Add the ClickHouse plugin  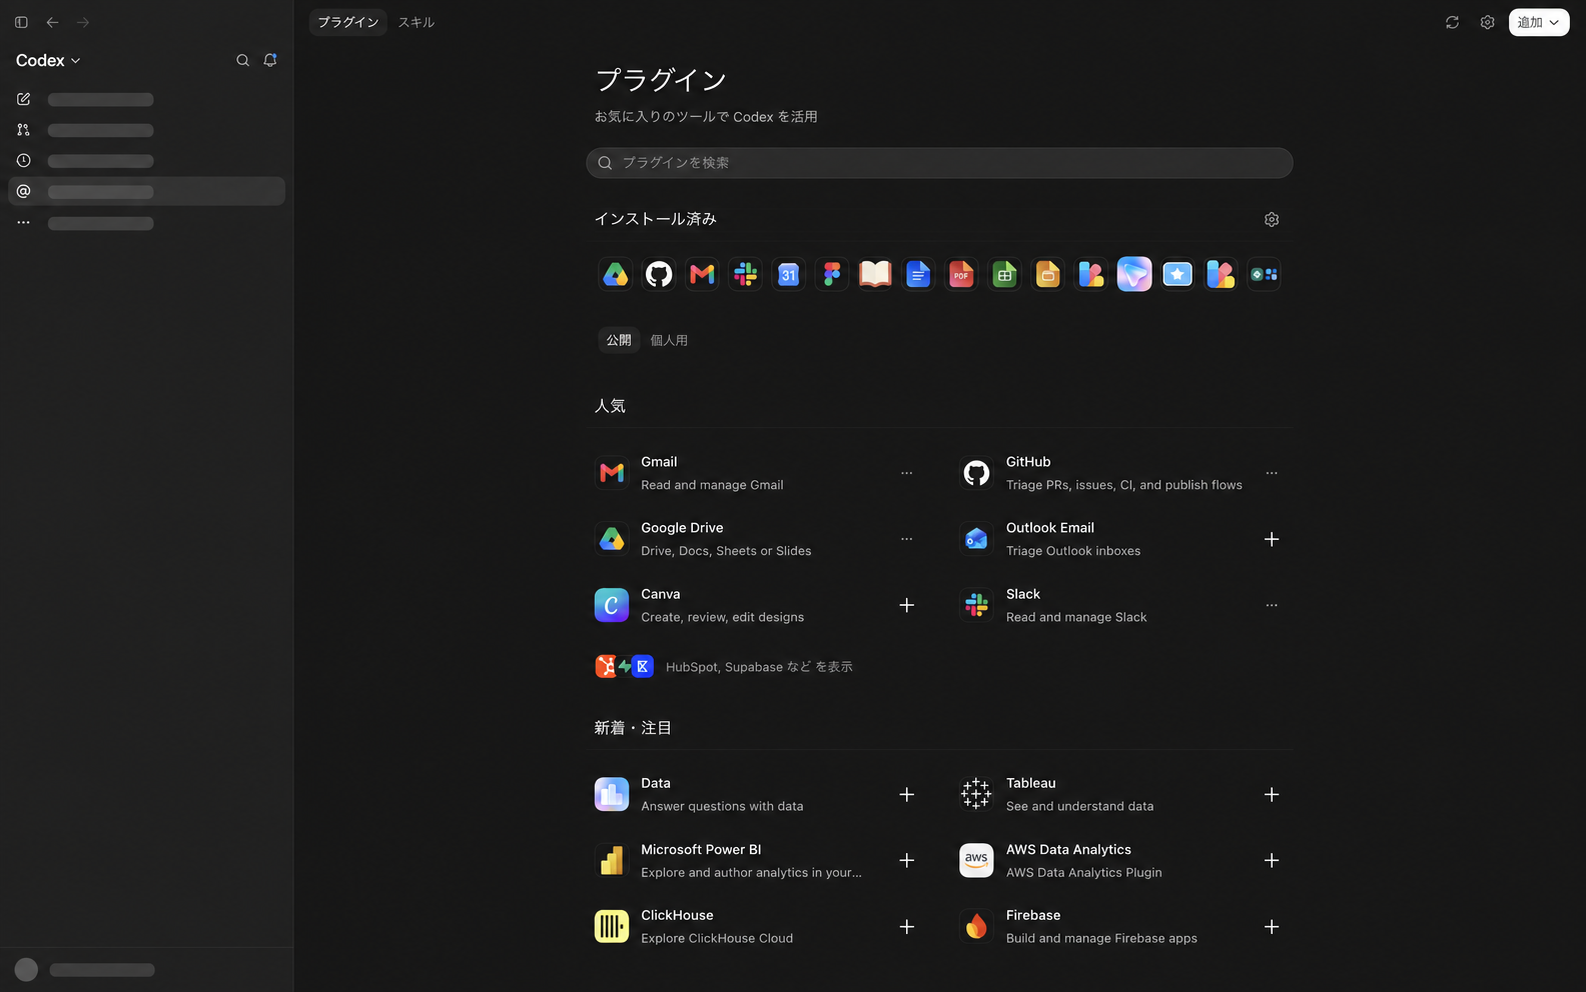pos(906,927)
